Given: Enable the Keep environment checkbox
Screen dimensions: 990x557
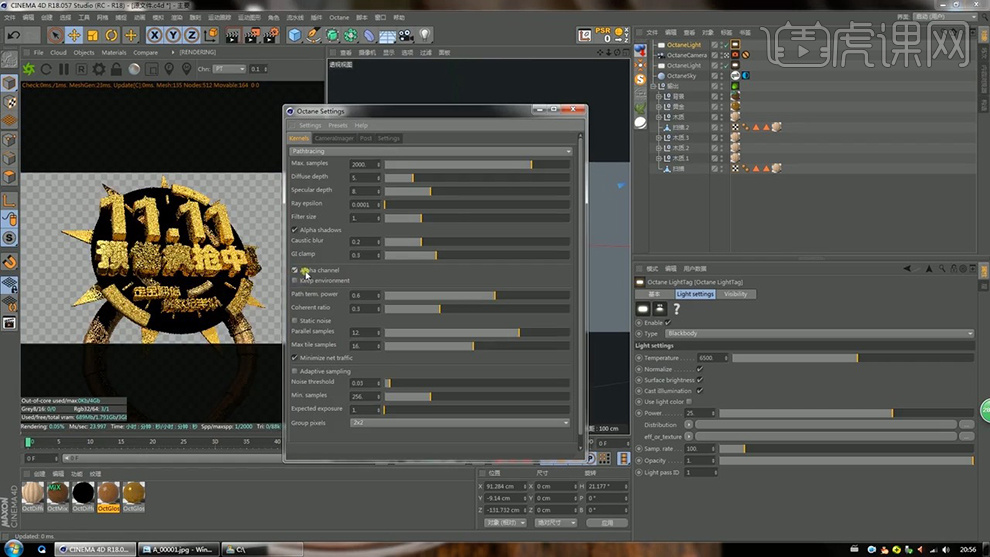Looking at the screenshot, I should click(x=294, y=280).
